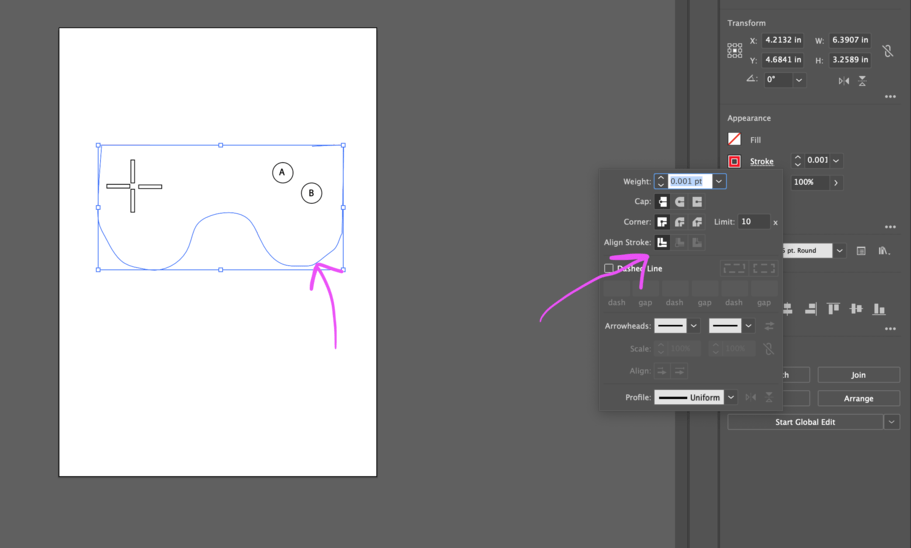Select the Butt Cap stroke option
The height and width of the screenshot is (548, 911).
click(662, 202)
